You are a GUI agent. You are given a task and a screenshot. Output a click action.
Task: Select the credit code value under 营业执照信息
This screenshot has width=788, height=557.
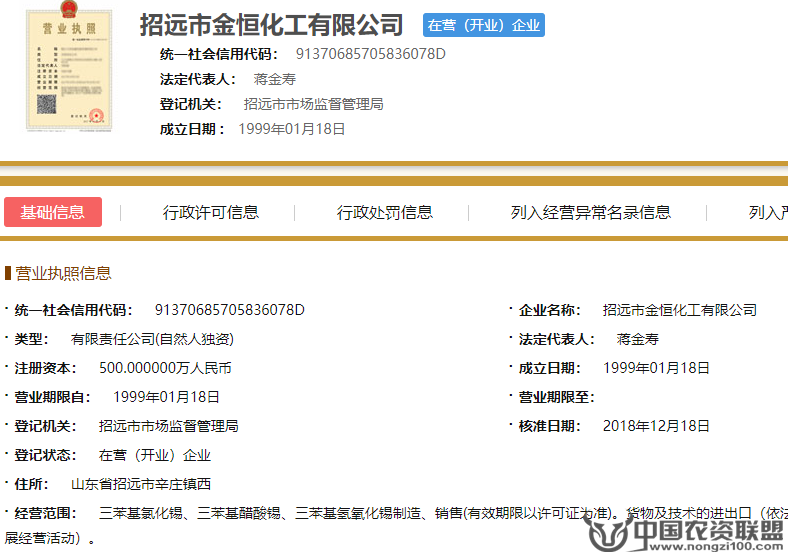[x=230, y=310]
